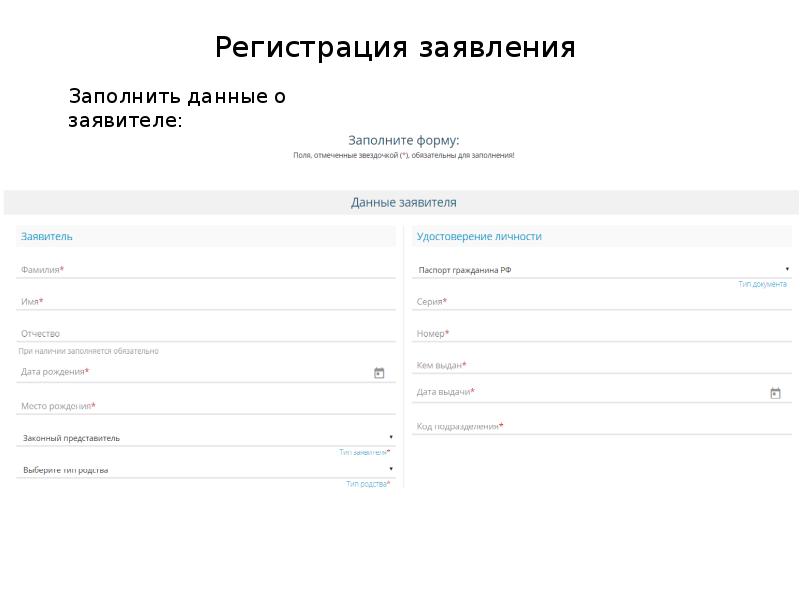Screen dimensions: 800x600
Task: Click into the Дата выдачи field
Action: click(x=585, y=392)
